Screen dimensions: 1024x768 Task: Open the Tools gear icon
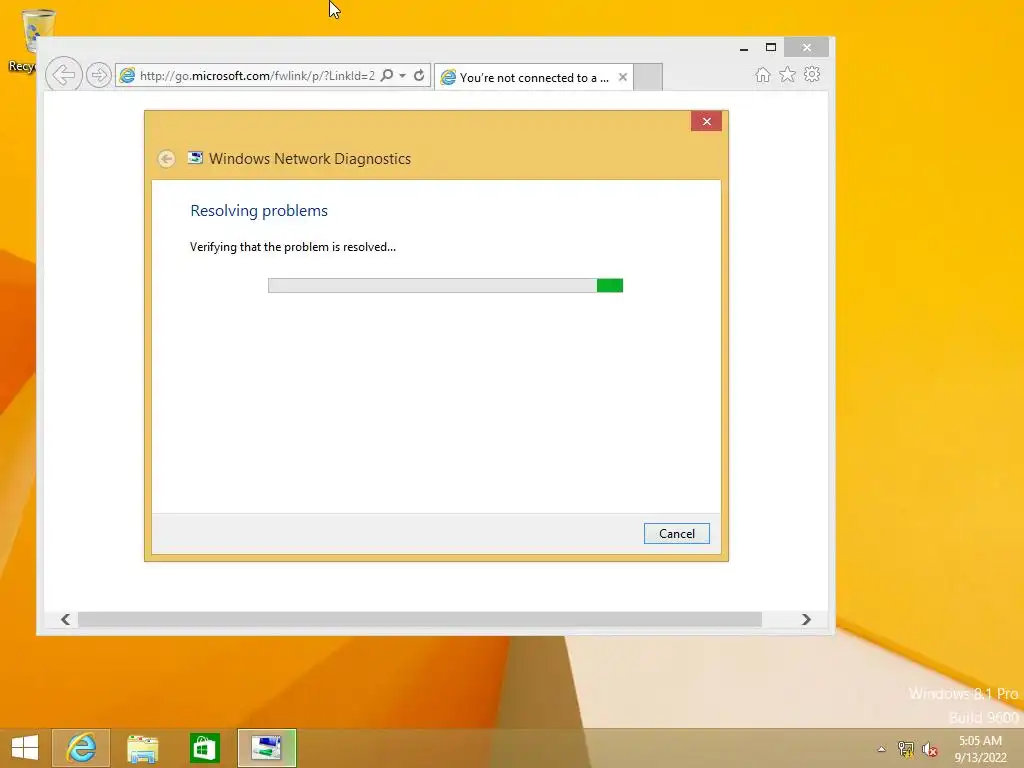[812, 74]
